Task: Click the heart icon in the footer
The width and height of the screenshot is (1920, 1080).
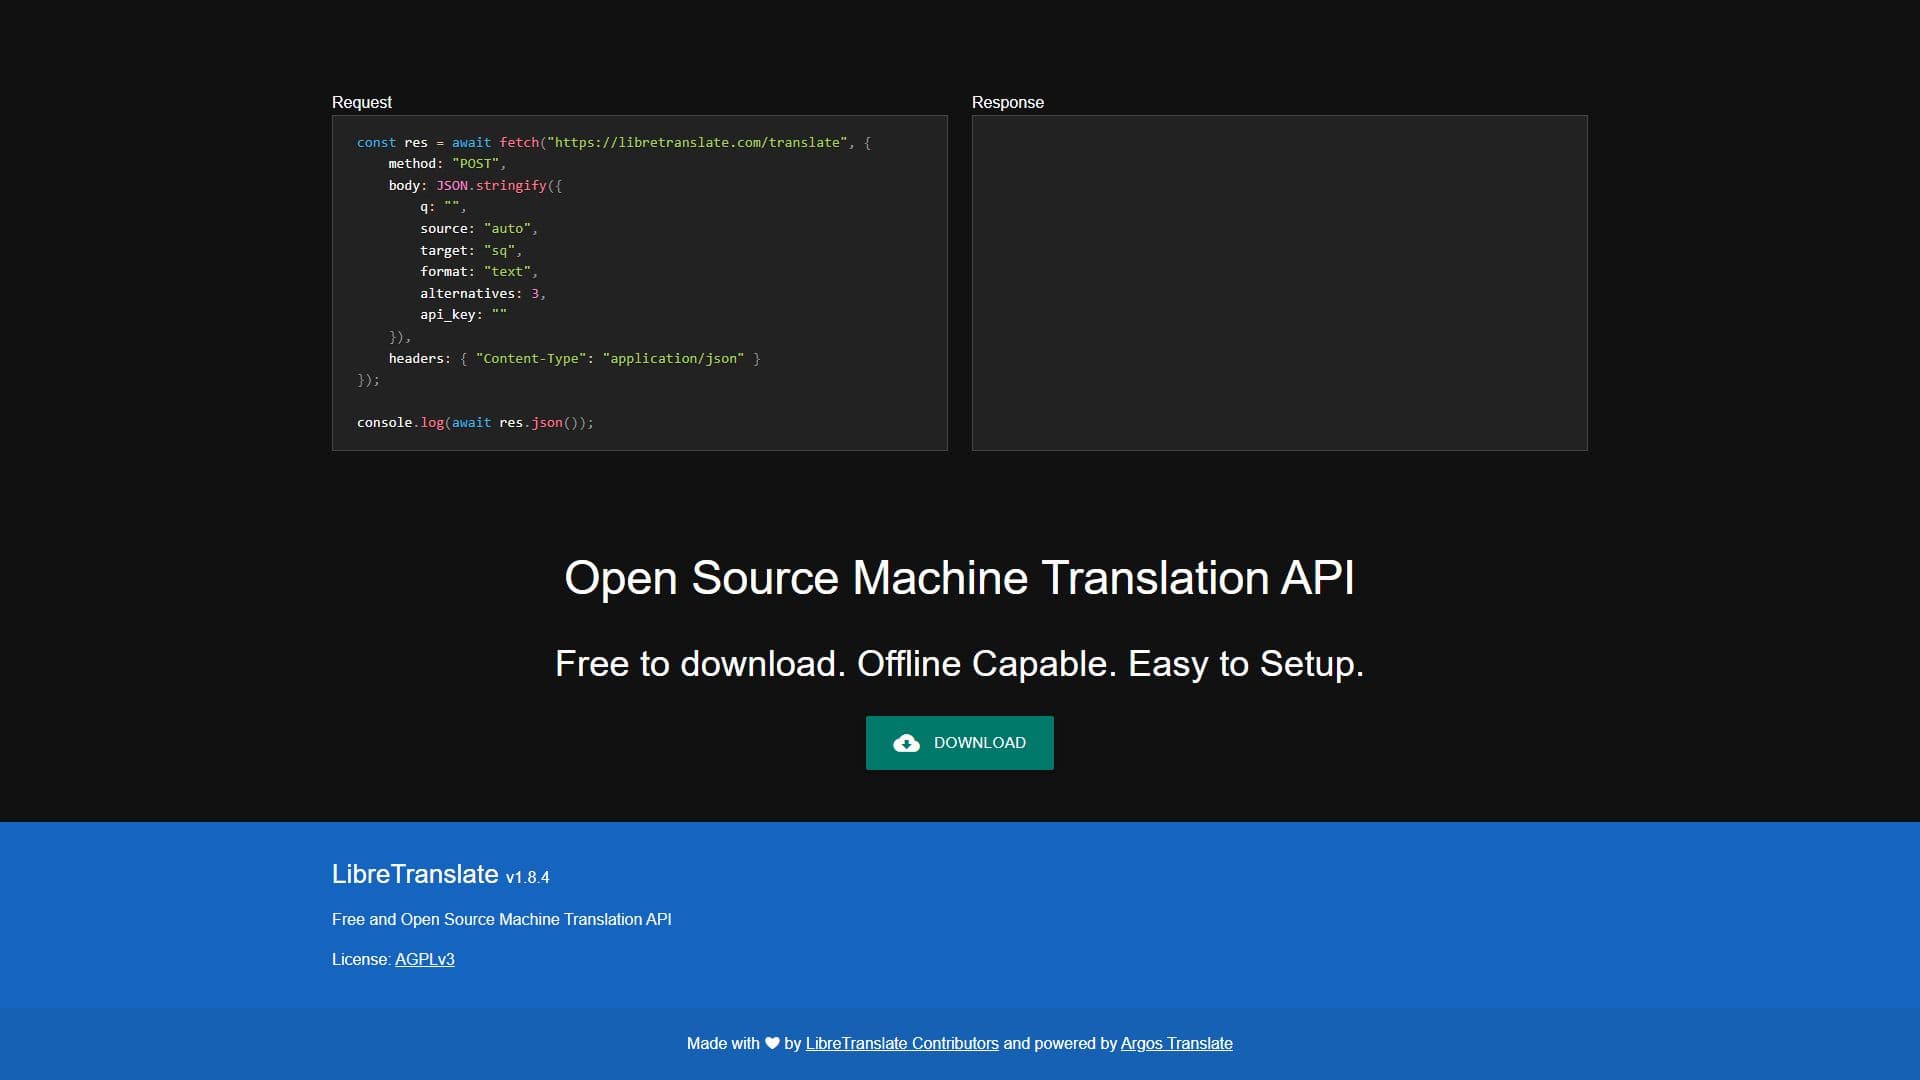Action: pos(772,1043)
